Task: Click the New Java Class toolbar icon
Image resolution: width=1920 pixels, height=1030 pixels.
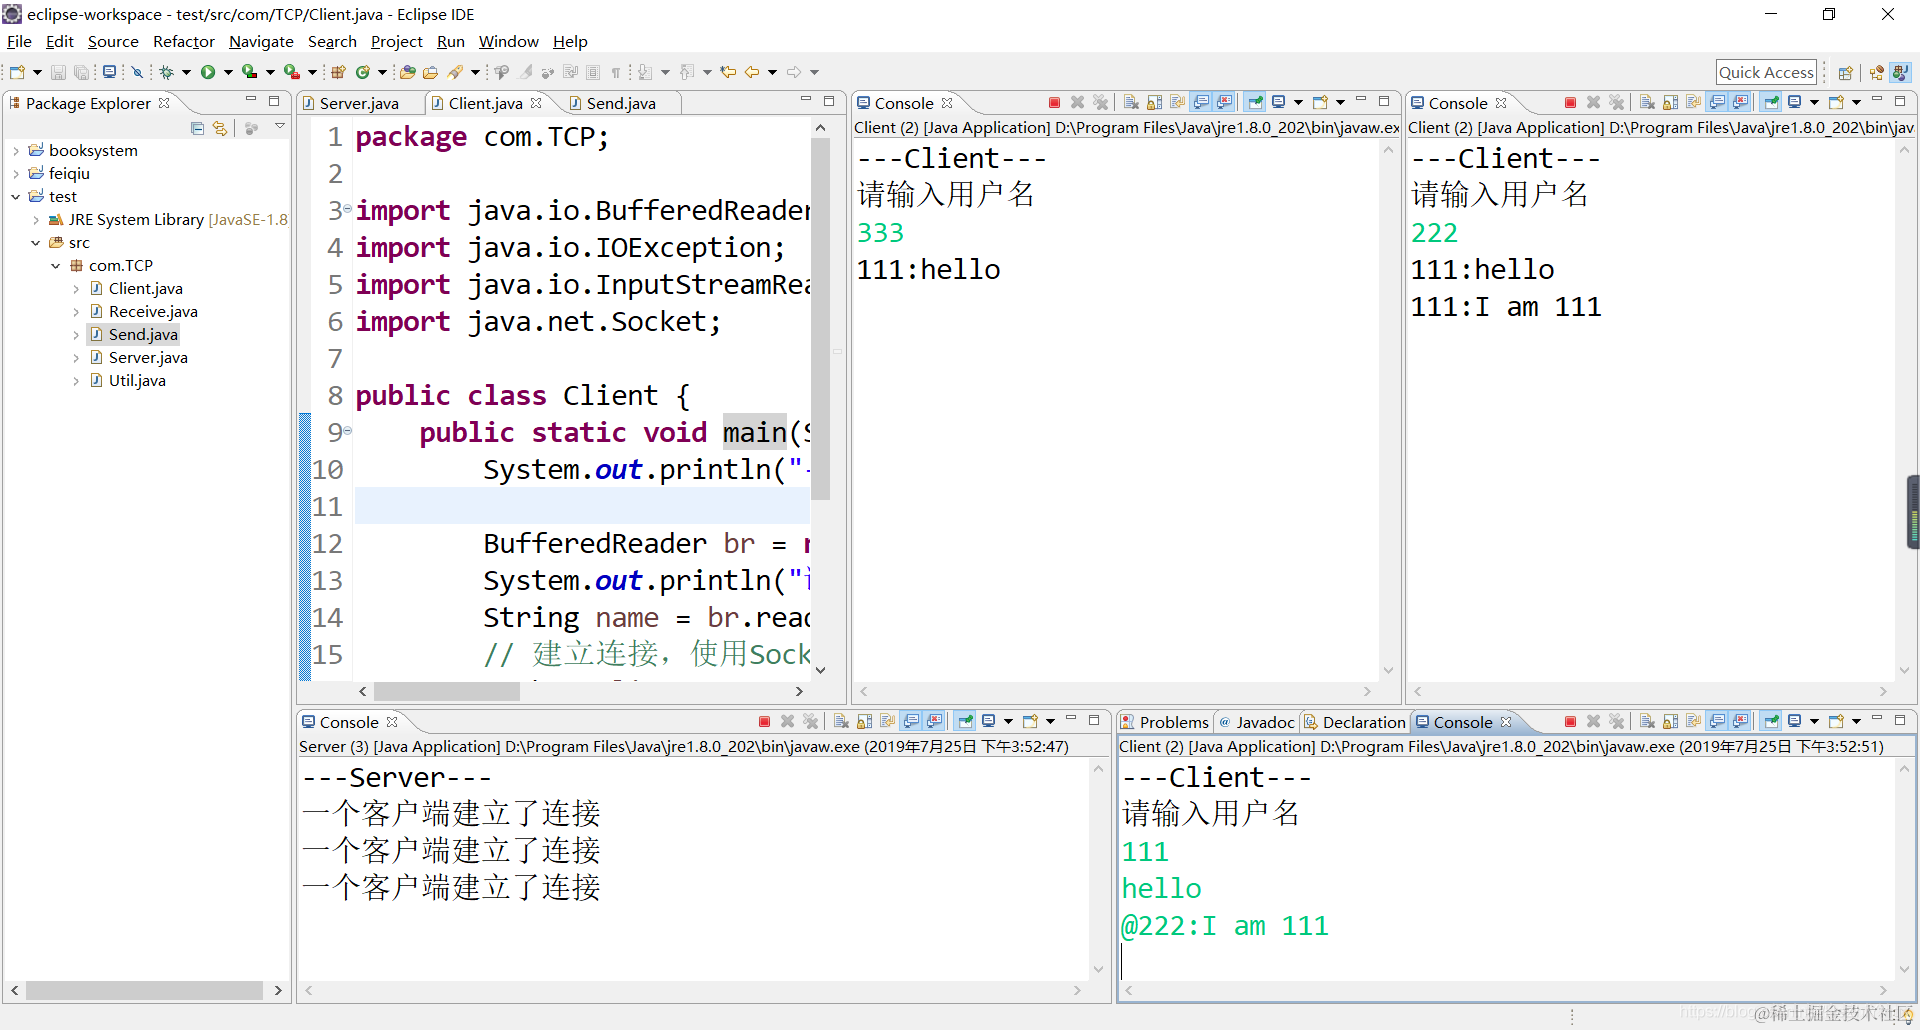Action: (x=363, y=72)
